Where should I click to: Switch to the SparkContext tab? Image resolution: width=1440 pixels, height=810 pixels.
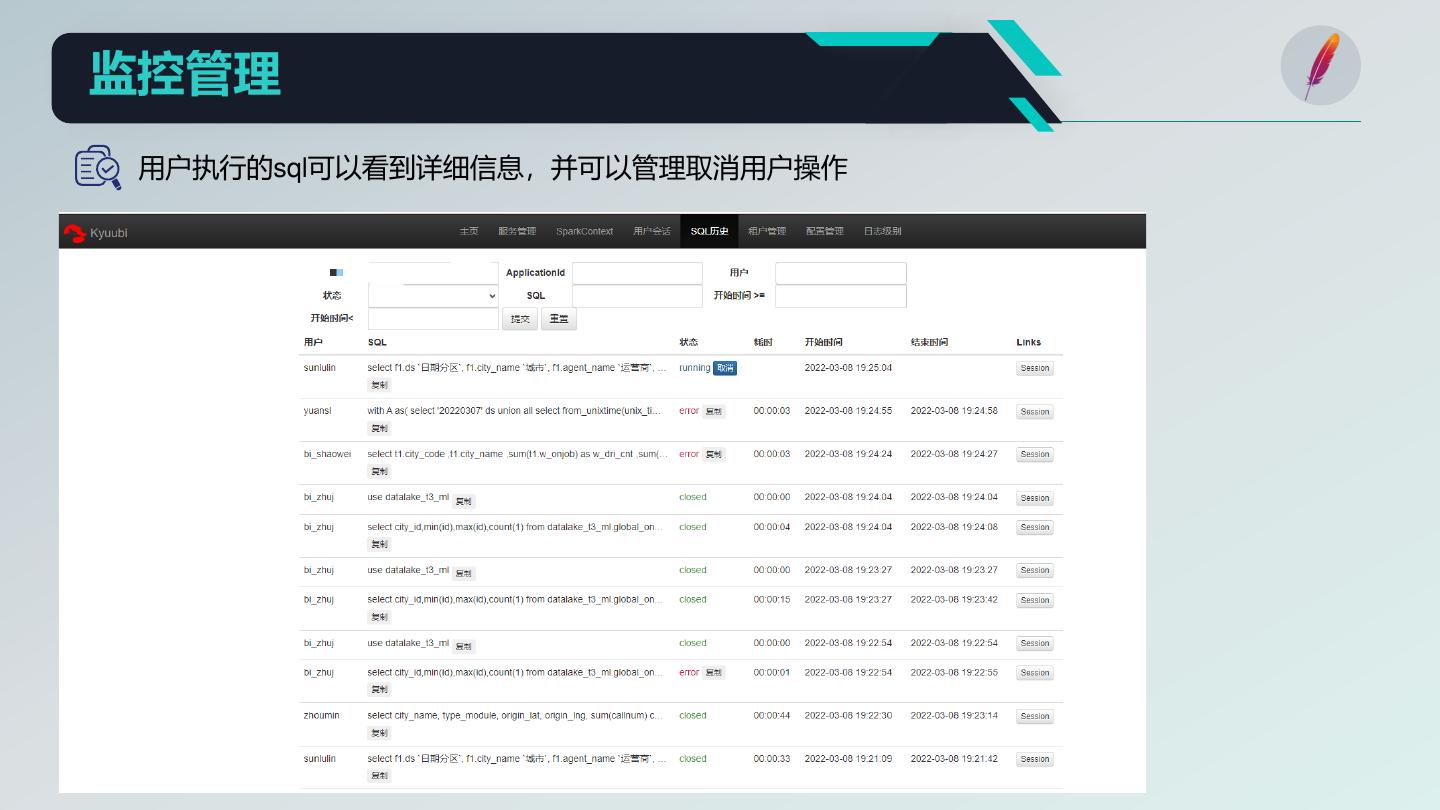(x=584, y=231)
